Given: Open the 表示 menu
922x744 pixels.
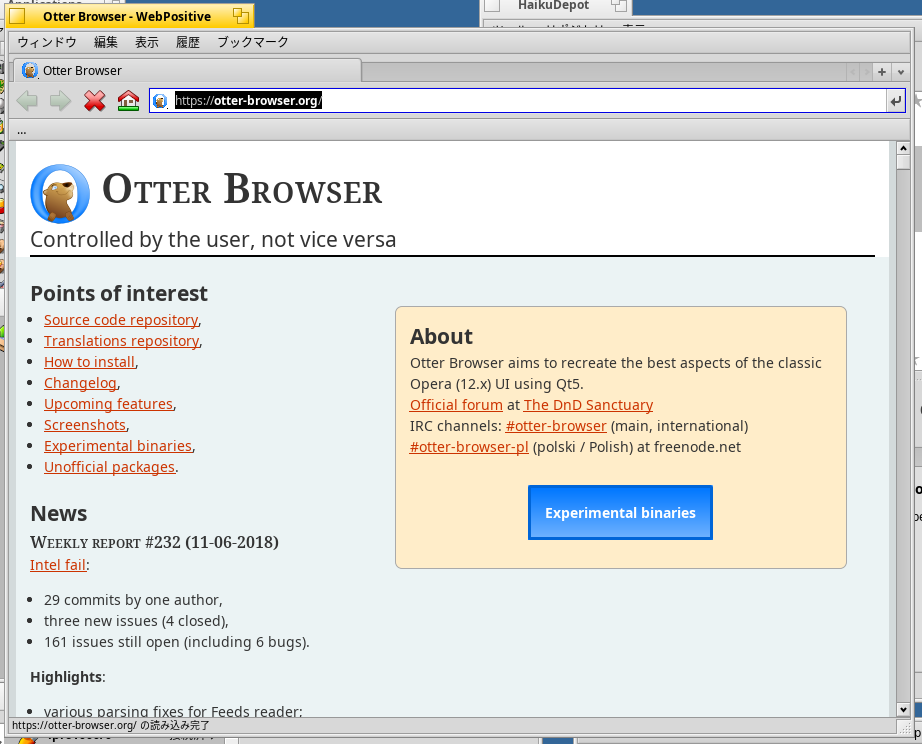Looking at the screenshot, I should pyautogui.click(x=147, y=42).
